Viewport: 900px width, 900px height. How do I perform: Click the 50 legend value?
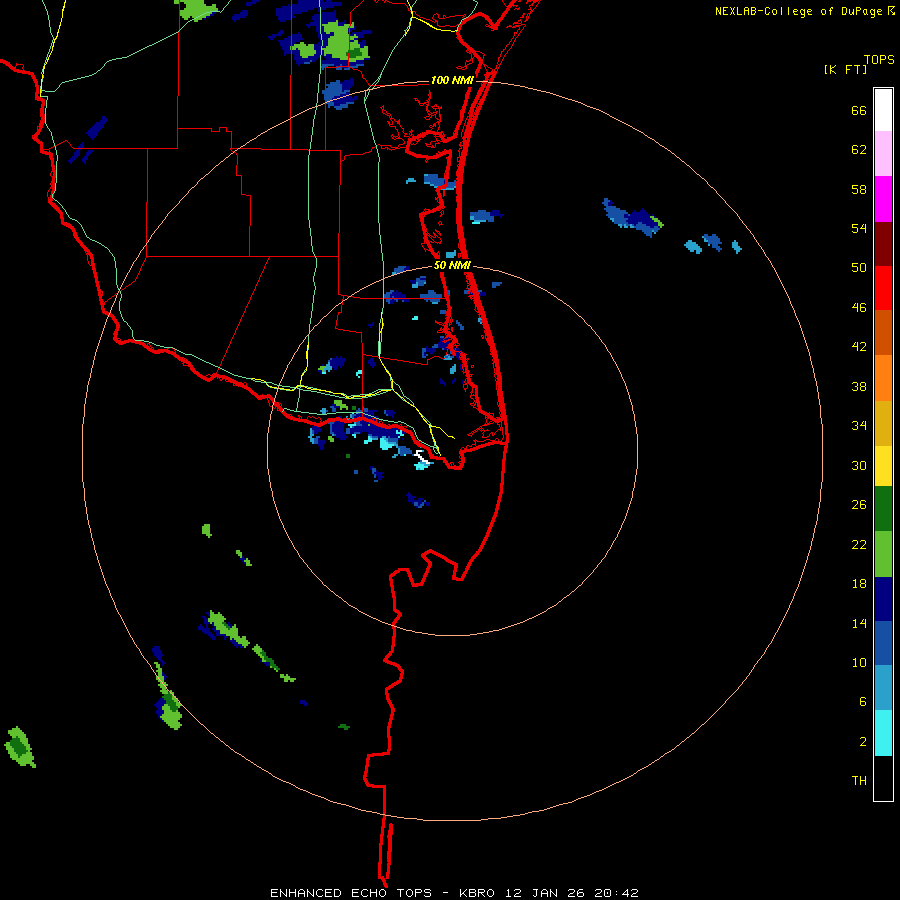point(859,268)
